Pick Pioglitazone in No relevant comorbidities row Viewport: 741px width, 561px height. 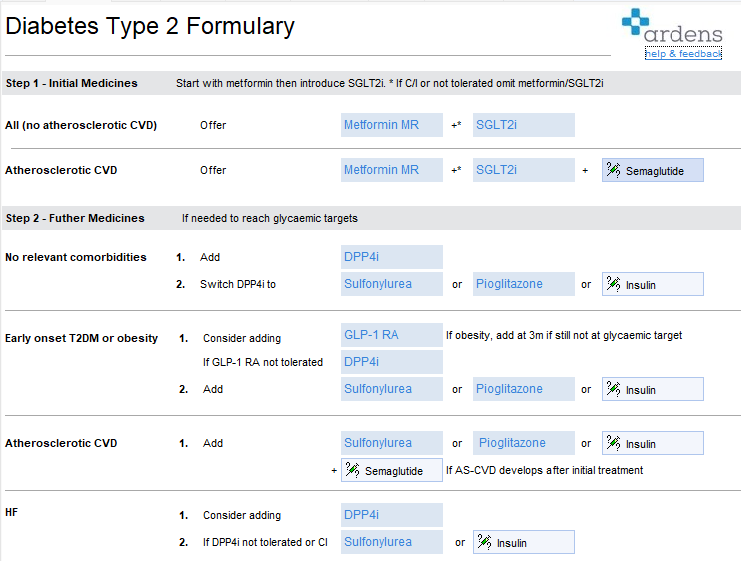click(523, 284)
